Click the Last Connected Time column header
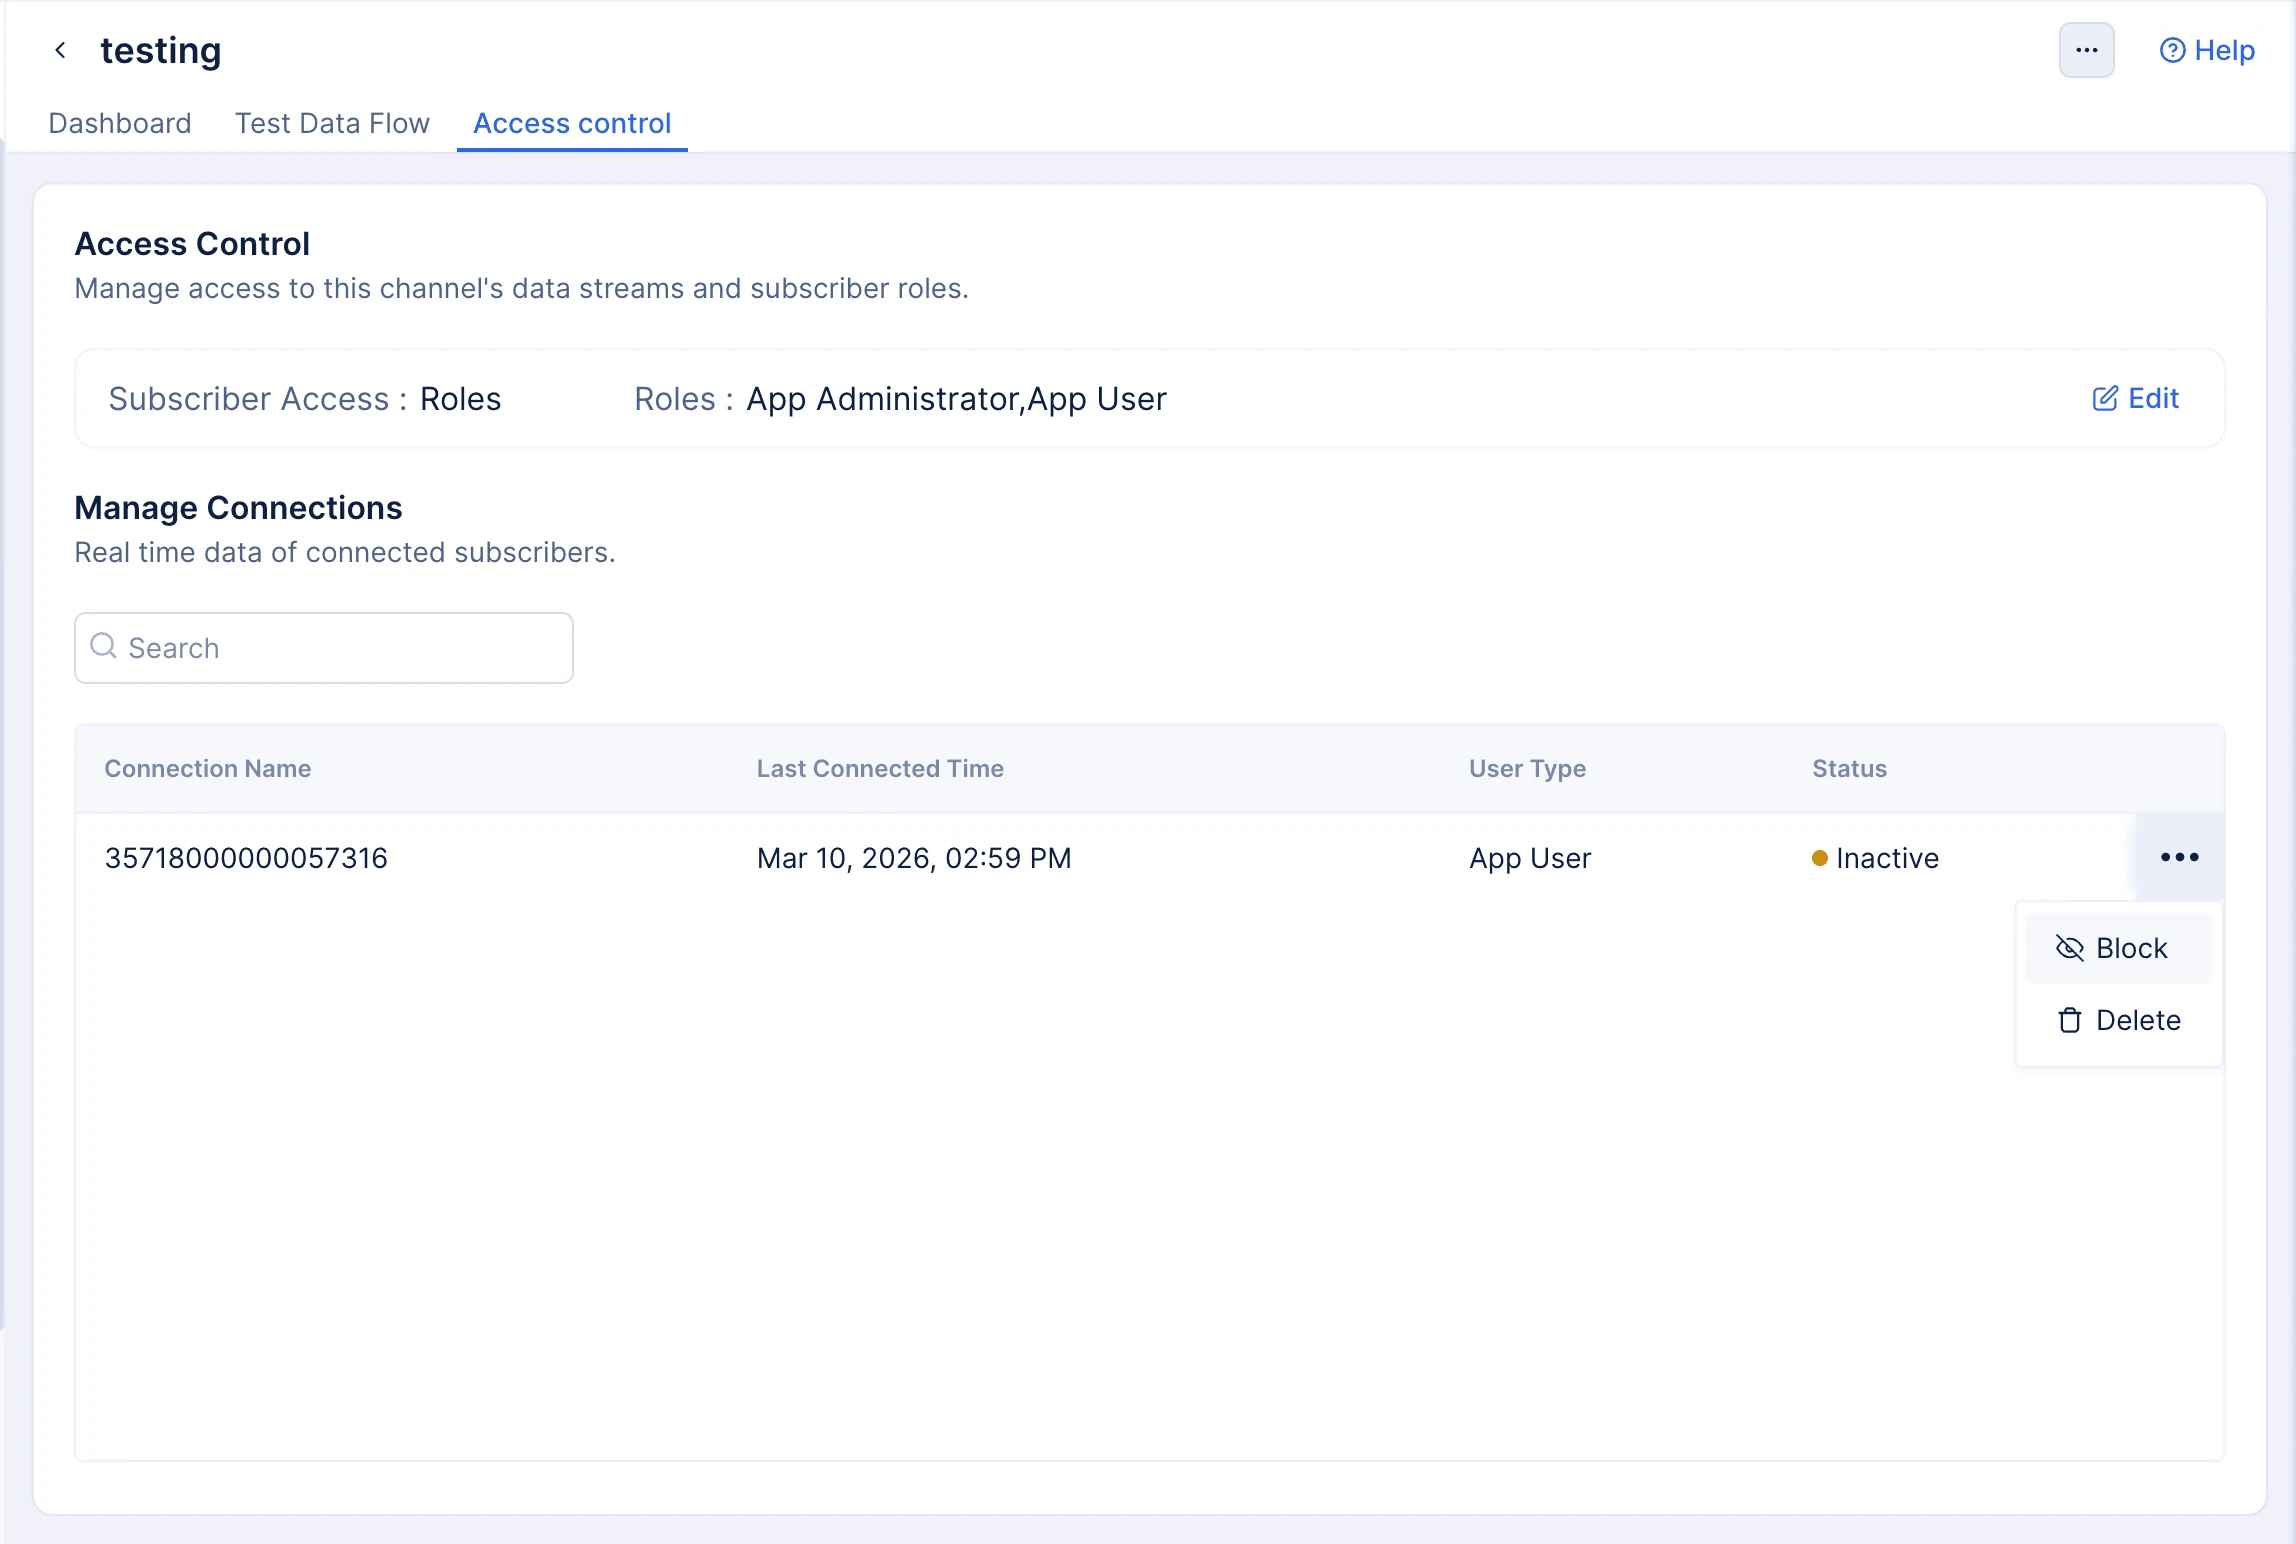 click(x=880, y=768)
